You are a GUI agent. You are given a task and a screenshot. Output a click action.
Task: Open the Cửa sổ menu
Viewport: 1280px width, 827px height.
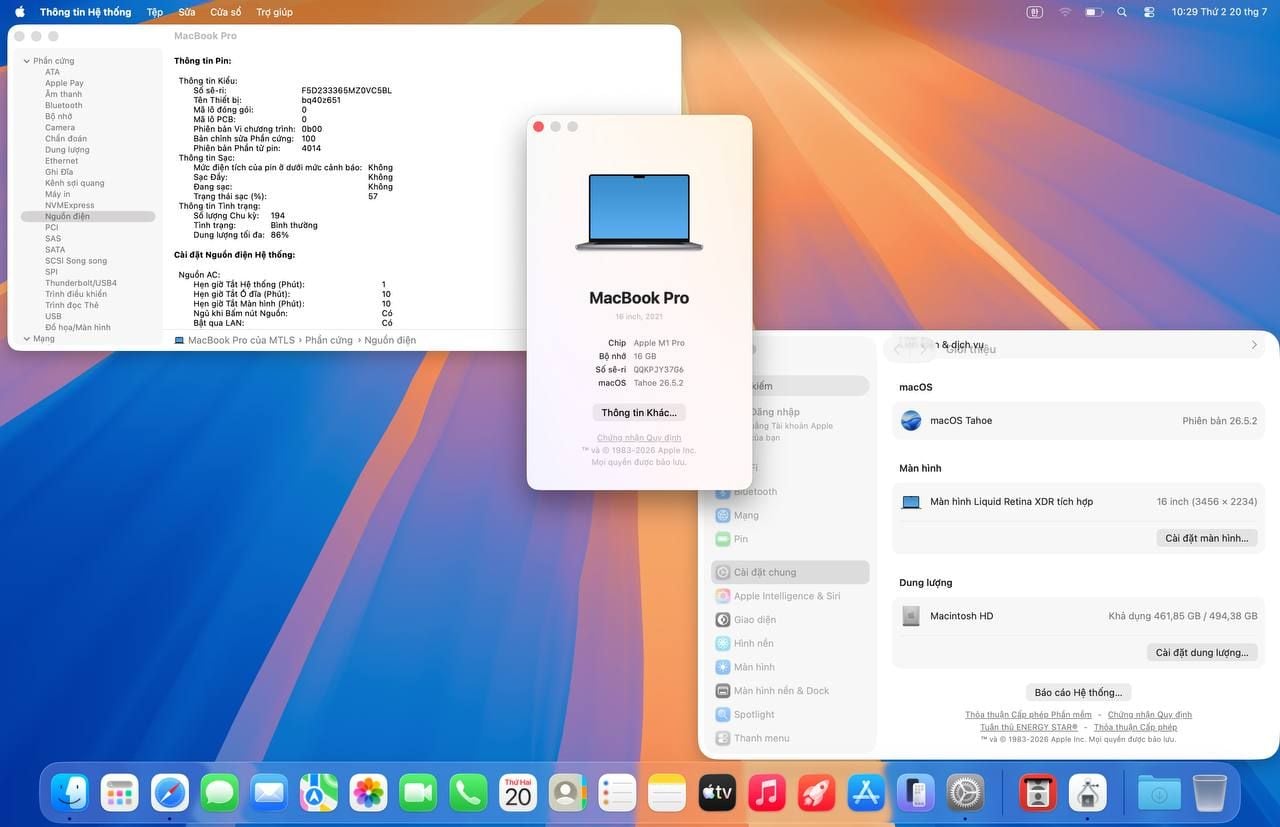click(x=226, y=12)
